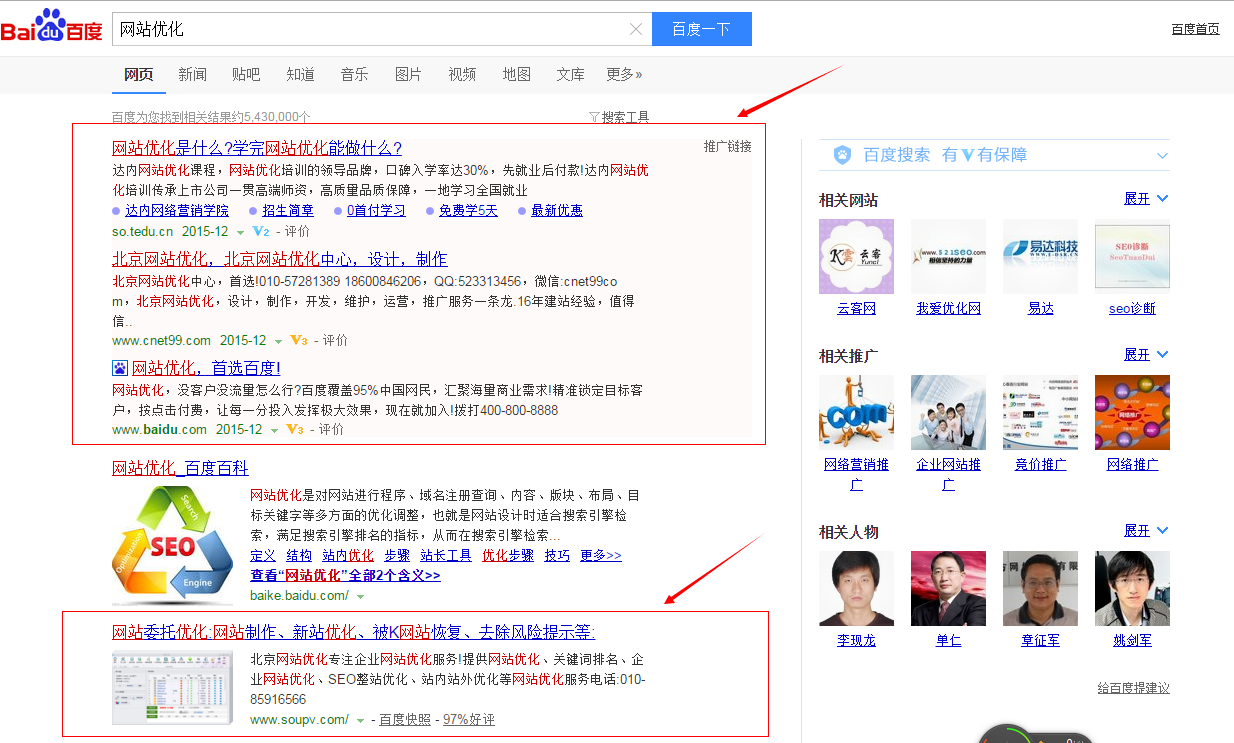Click the photo of 章征军

[1040, 588]
